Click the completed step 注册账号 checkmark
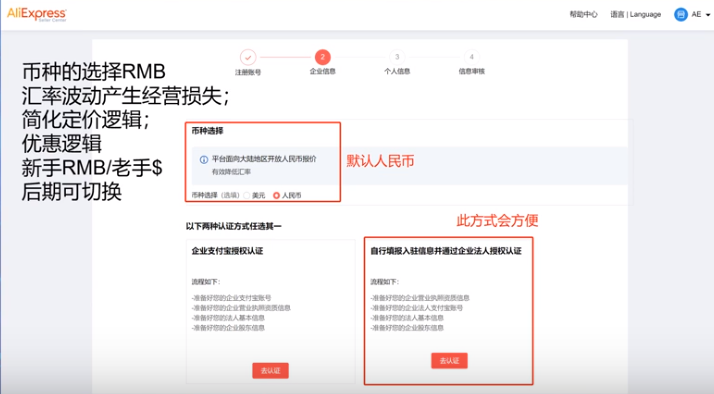 [248, 57]
